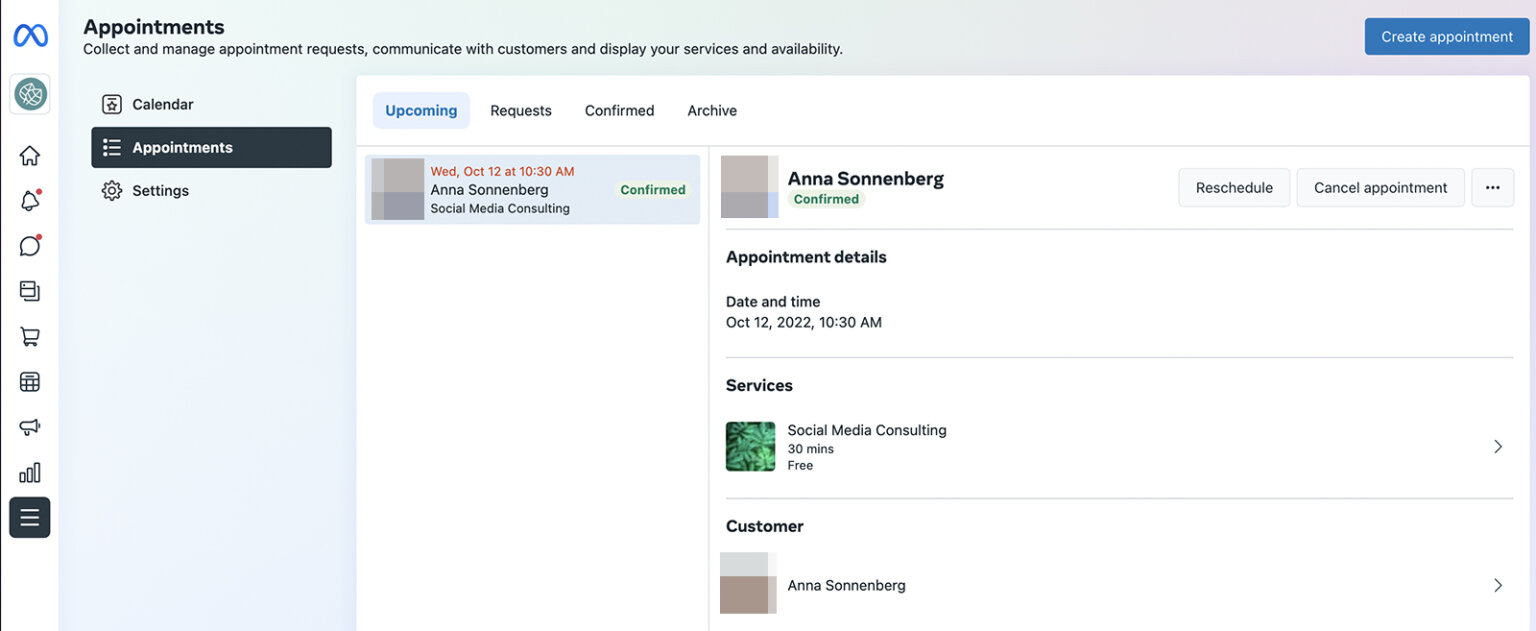The image size is (1536, 631).
Task: Open Calendar from the Appointments menu
Action: pos(162,103)
